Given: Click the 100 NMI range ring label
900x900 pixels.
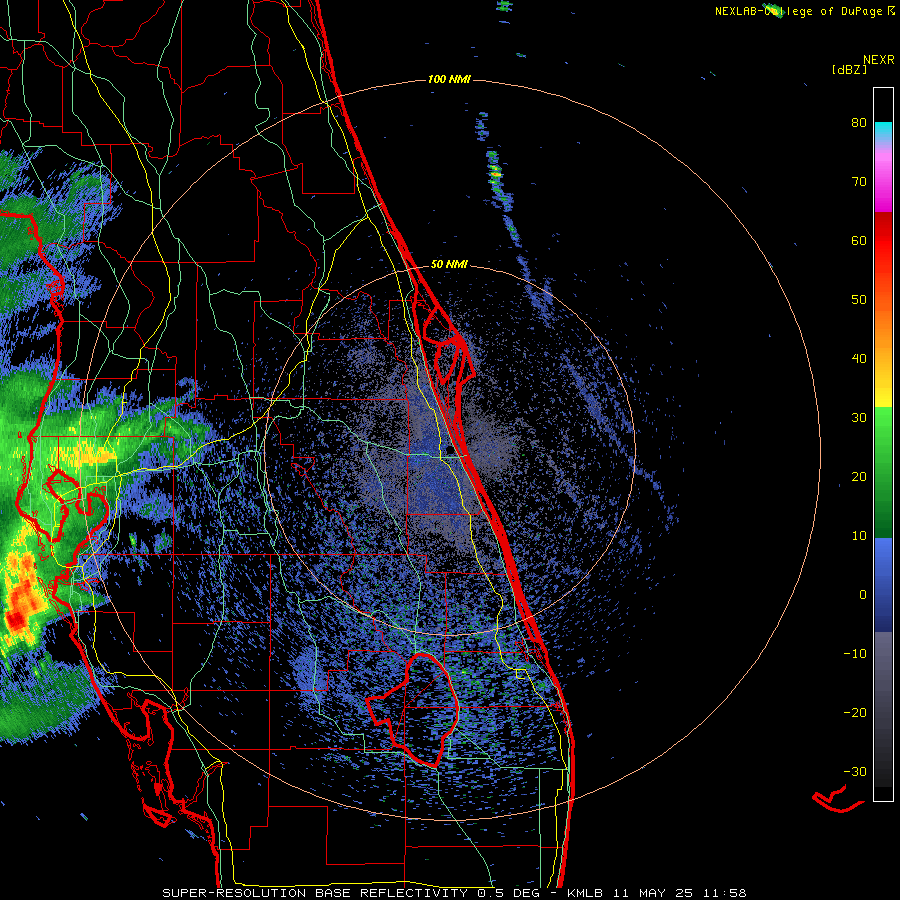Looking at the screenshot, I should tap(449, 79).
